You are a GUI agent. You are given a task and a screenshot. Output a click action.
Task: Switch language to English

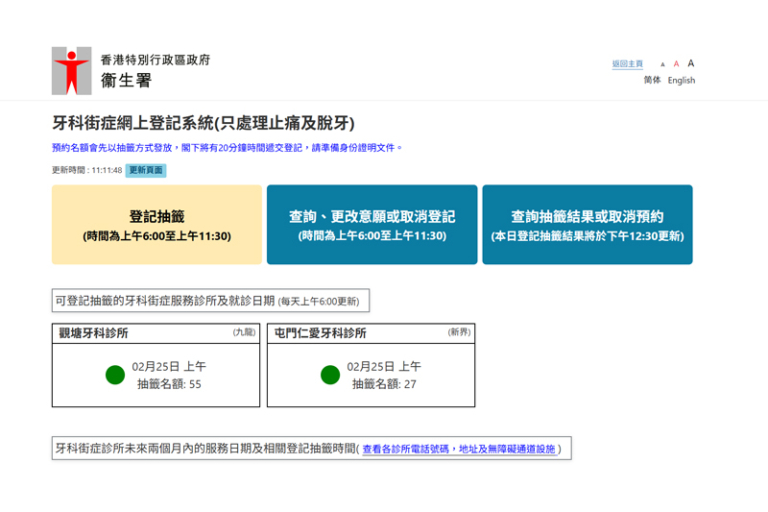coord(681,80)
